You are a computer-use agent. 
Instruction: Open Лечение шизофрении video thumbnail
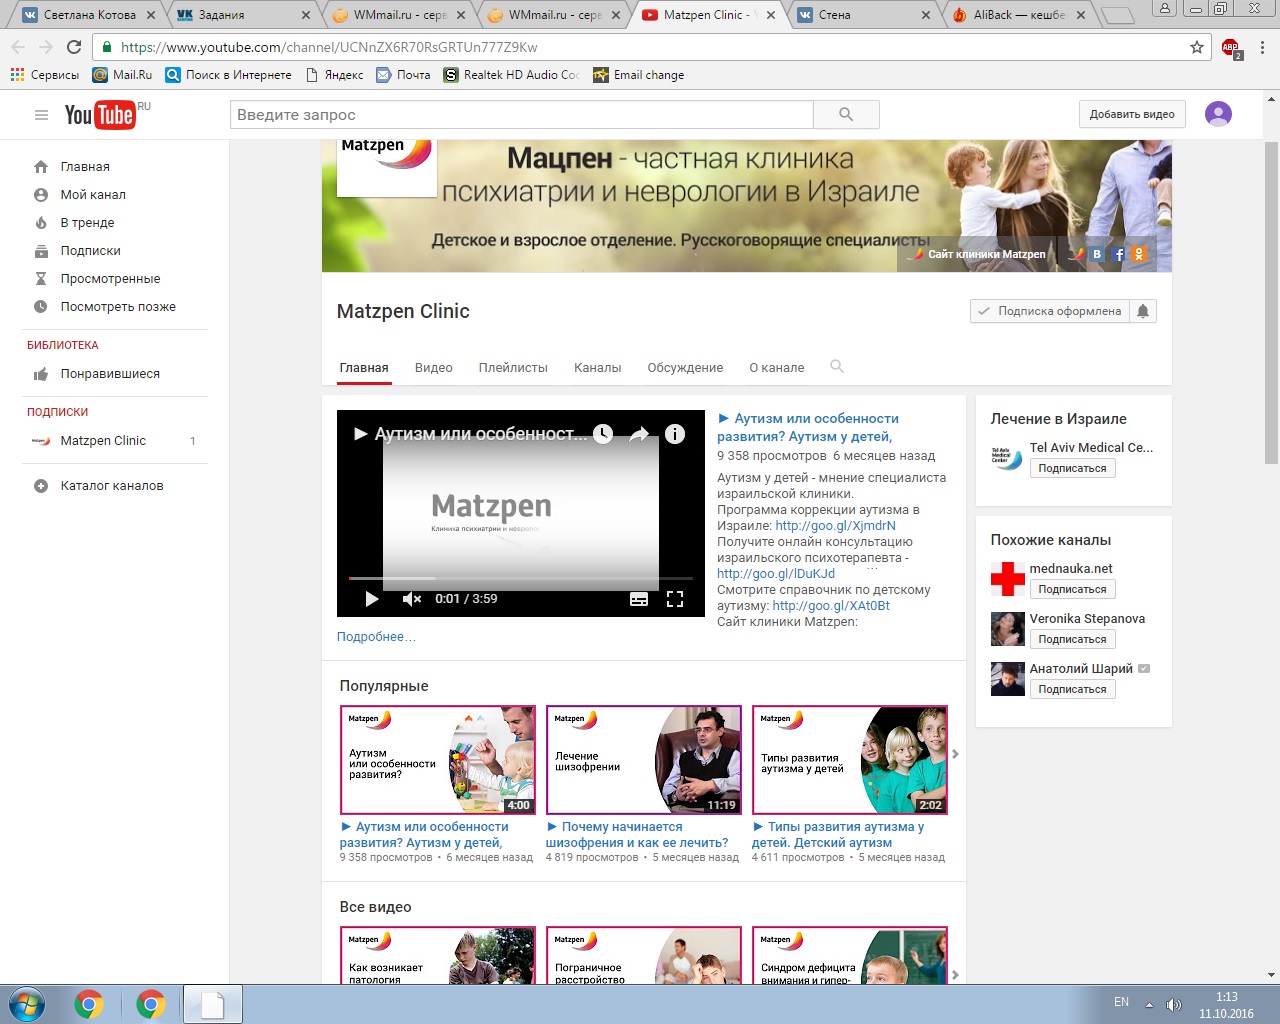pyautogui.click(x=644, y=760)
